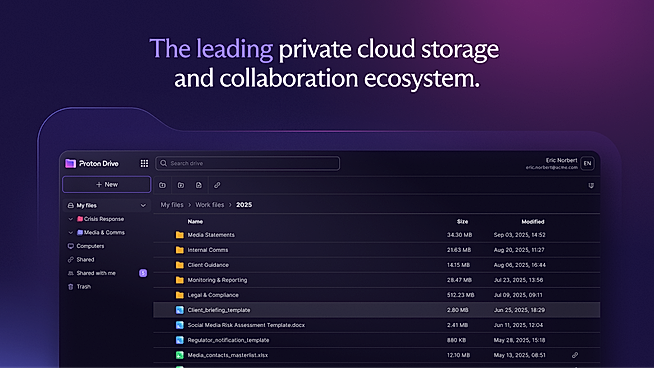This screenshot has height=368, width=654.
Task: Click the Jul 23, 2025, 13:56 date
Action: point(518,280)
